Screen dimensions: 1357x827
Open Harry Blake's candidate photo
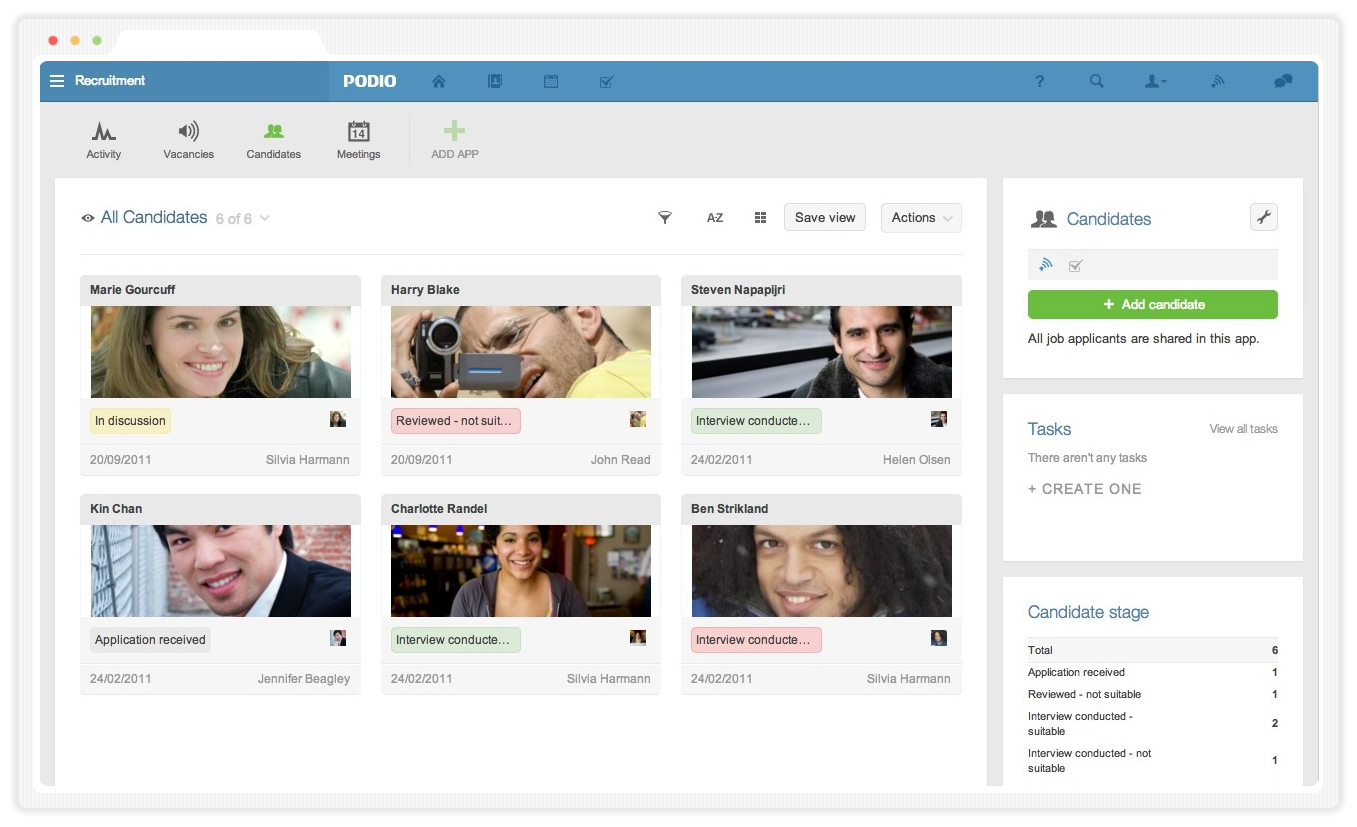520,352
